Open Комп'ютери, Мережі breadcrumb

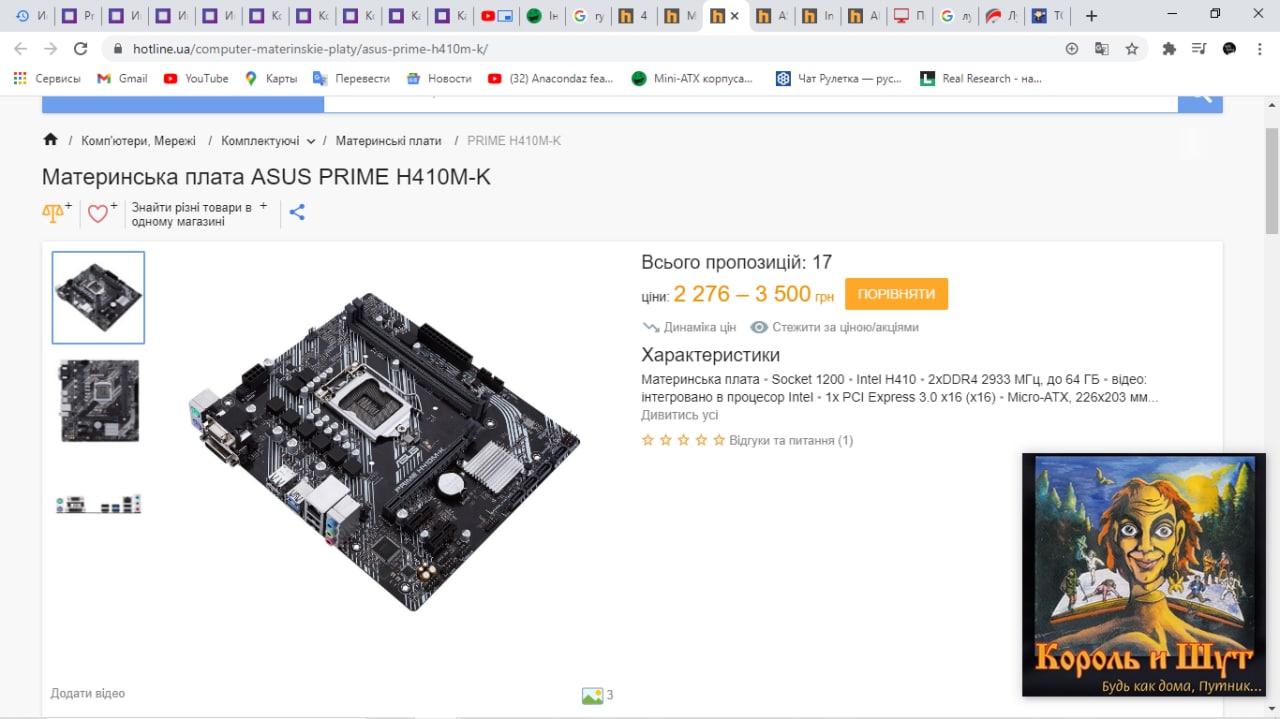(139, 141)
